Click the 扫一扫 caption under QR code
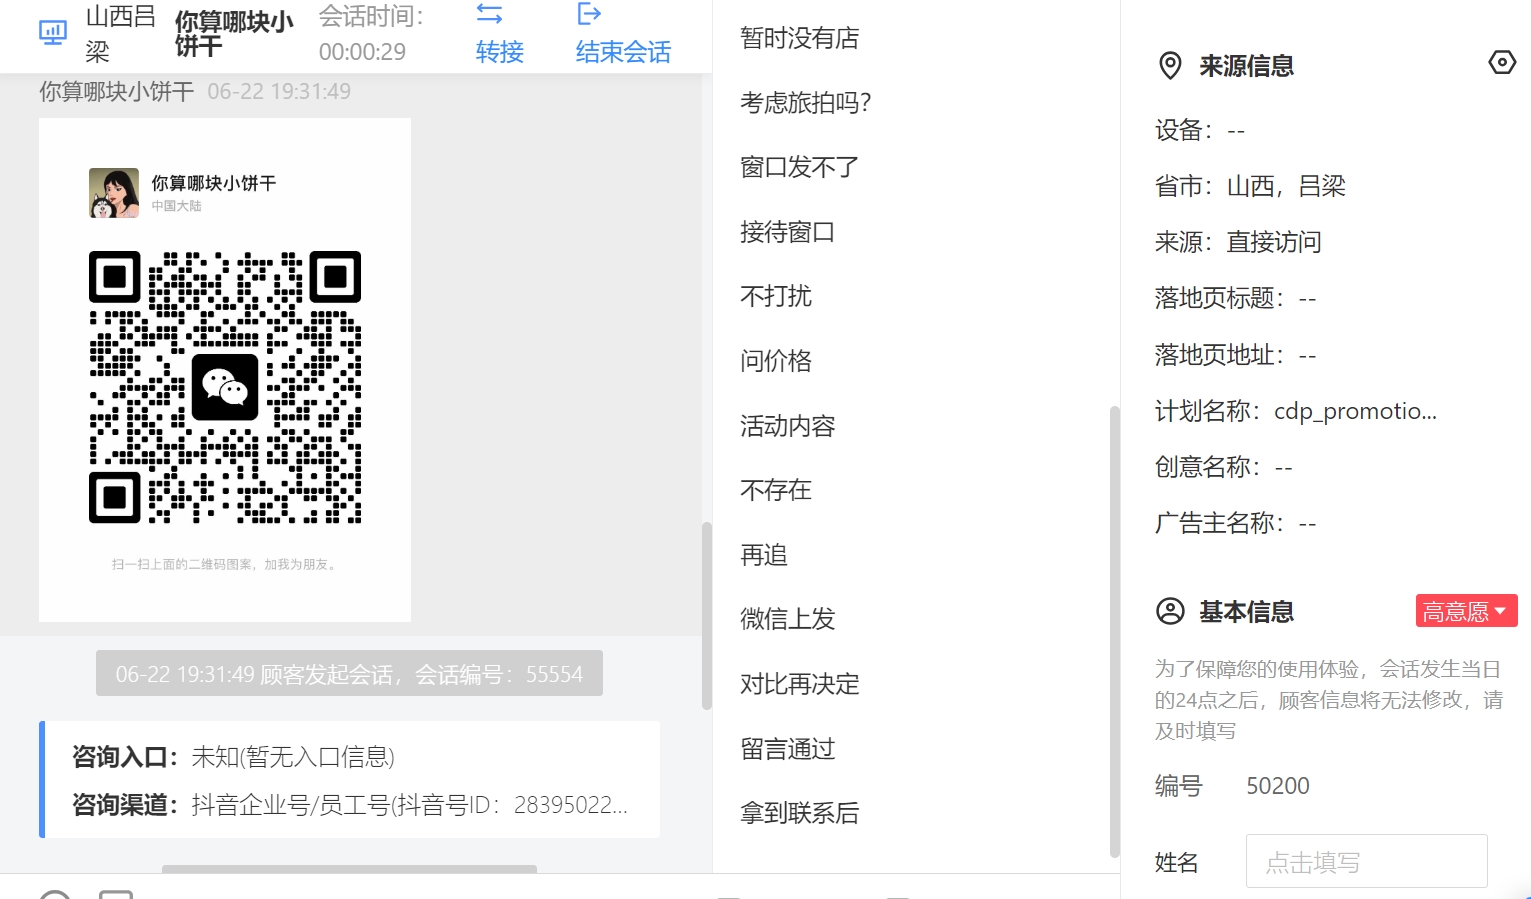 coord(225,564)
